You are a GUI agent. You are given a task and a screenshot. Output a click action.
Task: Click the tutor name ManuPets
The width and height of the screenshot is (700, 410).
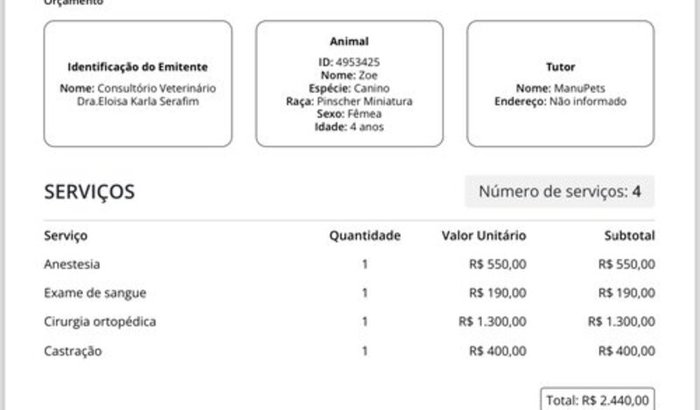pyautogui.click(x=579, y=88)
